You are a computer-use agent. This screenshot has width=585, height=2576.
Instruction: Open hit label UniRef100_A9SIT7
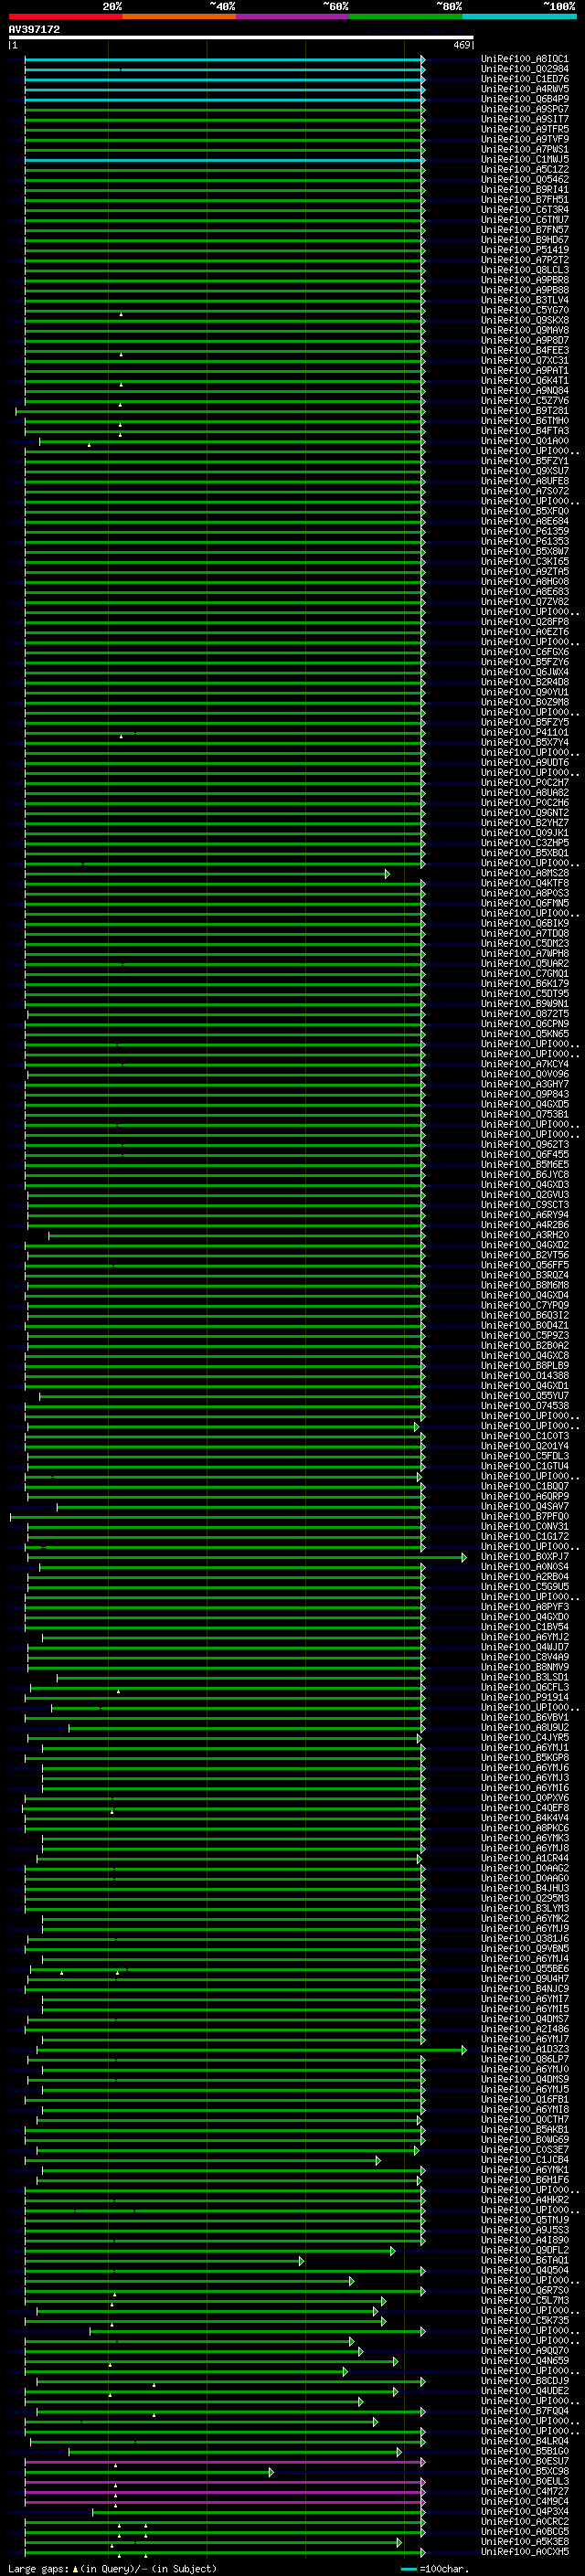525,120
